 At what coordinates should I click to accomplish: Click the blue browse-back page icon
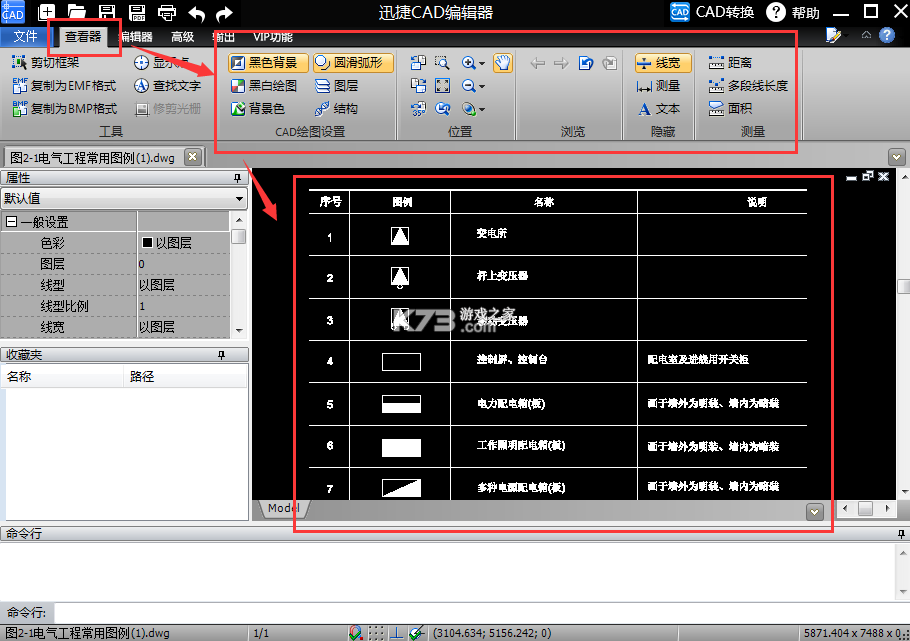586,63
